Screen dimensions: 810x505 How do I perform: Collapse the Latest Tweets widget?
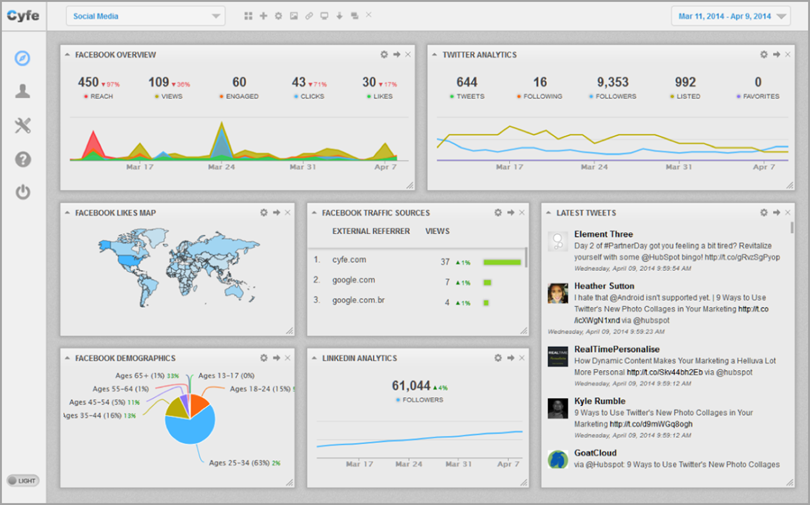click(x=548, y=213)
